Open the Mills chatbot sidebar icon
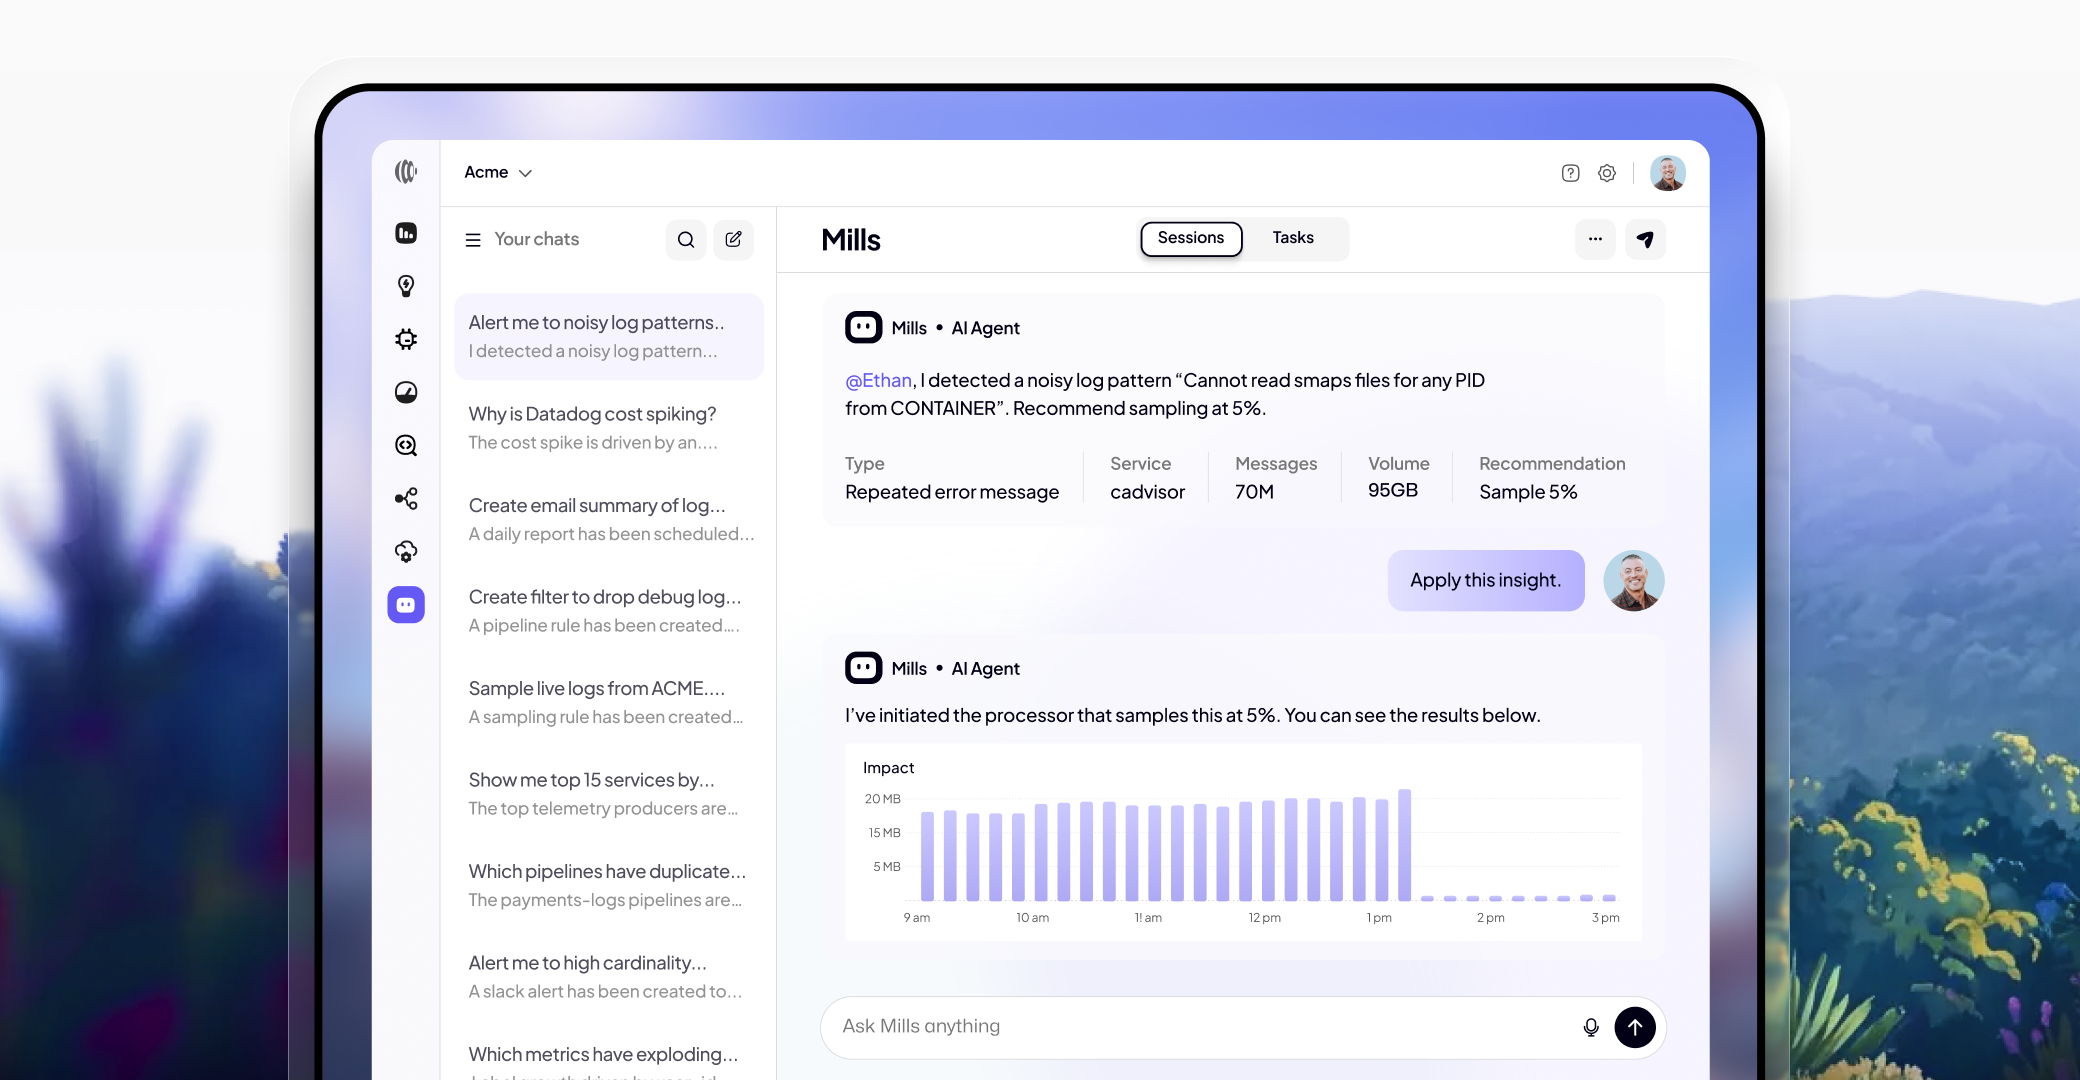The height and width of the screenshot is (1080, 2080). [406, 605]
